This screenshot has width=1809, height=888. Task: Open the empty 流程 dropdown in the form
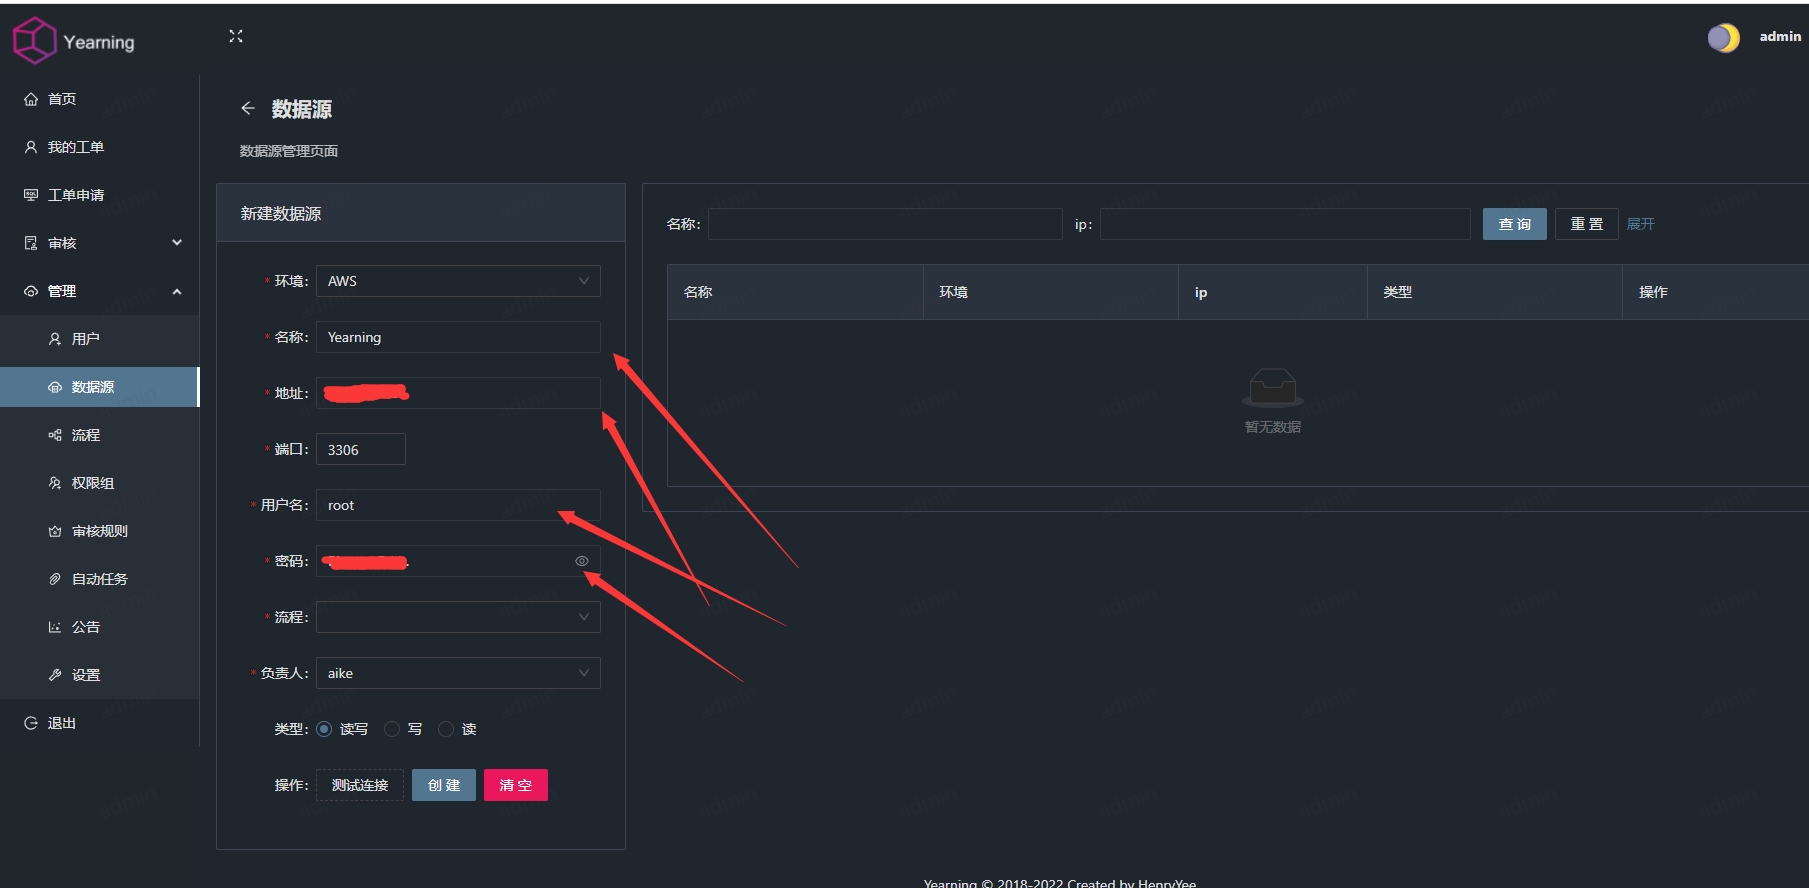click(458, 617)
